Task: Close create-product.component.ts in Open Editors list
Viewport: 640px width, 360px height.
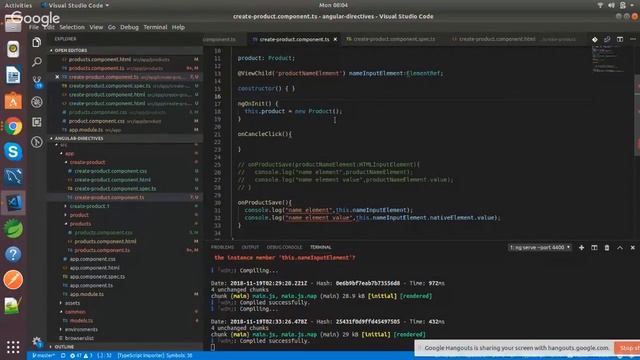Action: click(x=57, y=77)
